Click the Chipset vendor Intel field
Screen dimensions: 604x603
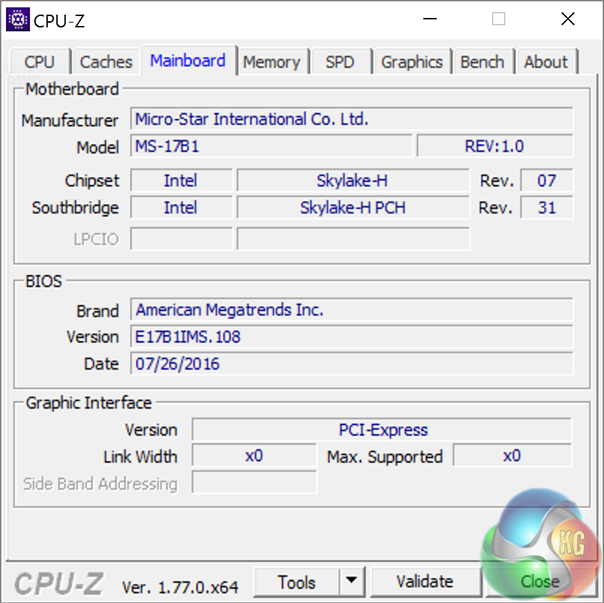(x=181, y=180)
